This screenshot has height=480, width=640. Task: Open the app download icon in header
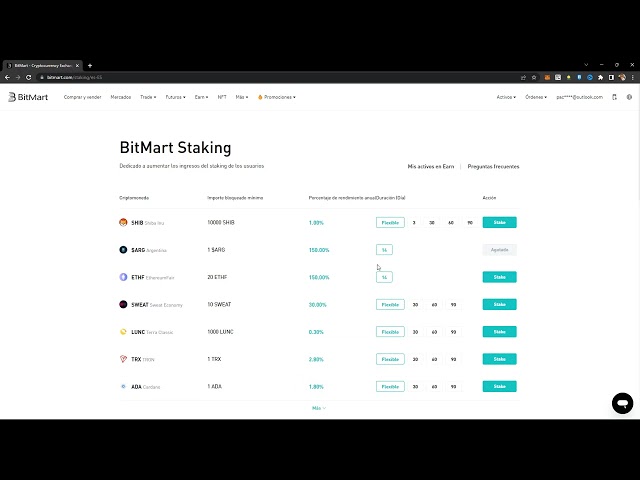pos(614,97)
